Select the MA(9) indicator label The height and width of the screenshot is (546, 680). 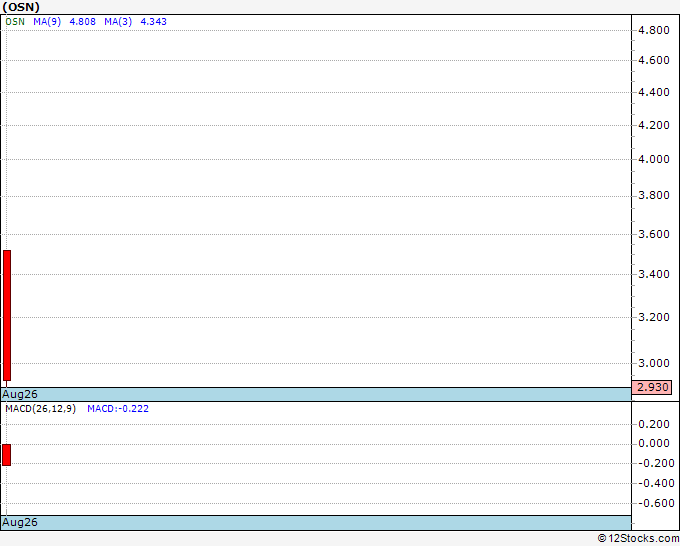coord(47,22)
